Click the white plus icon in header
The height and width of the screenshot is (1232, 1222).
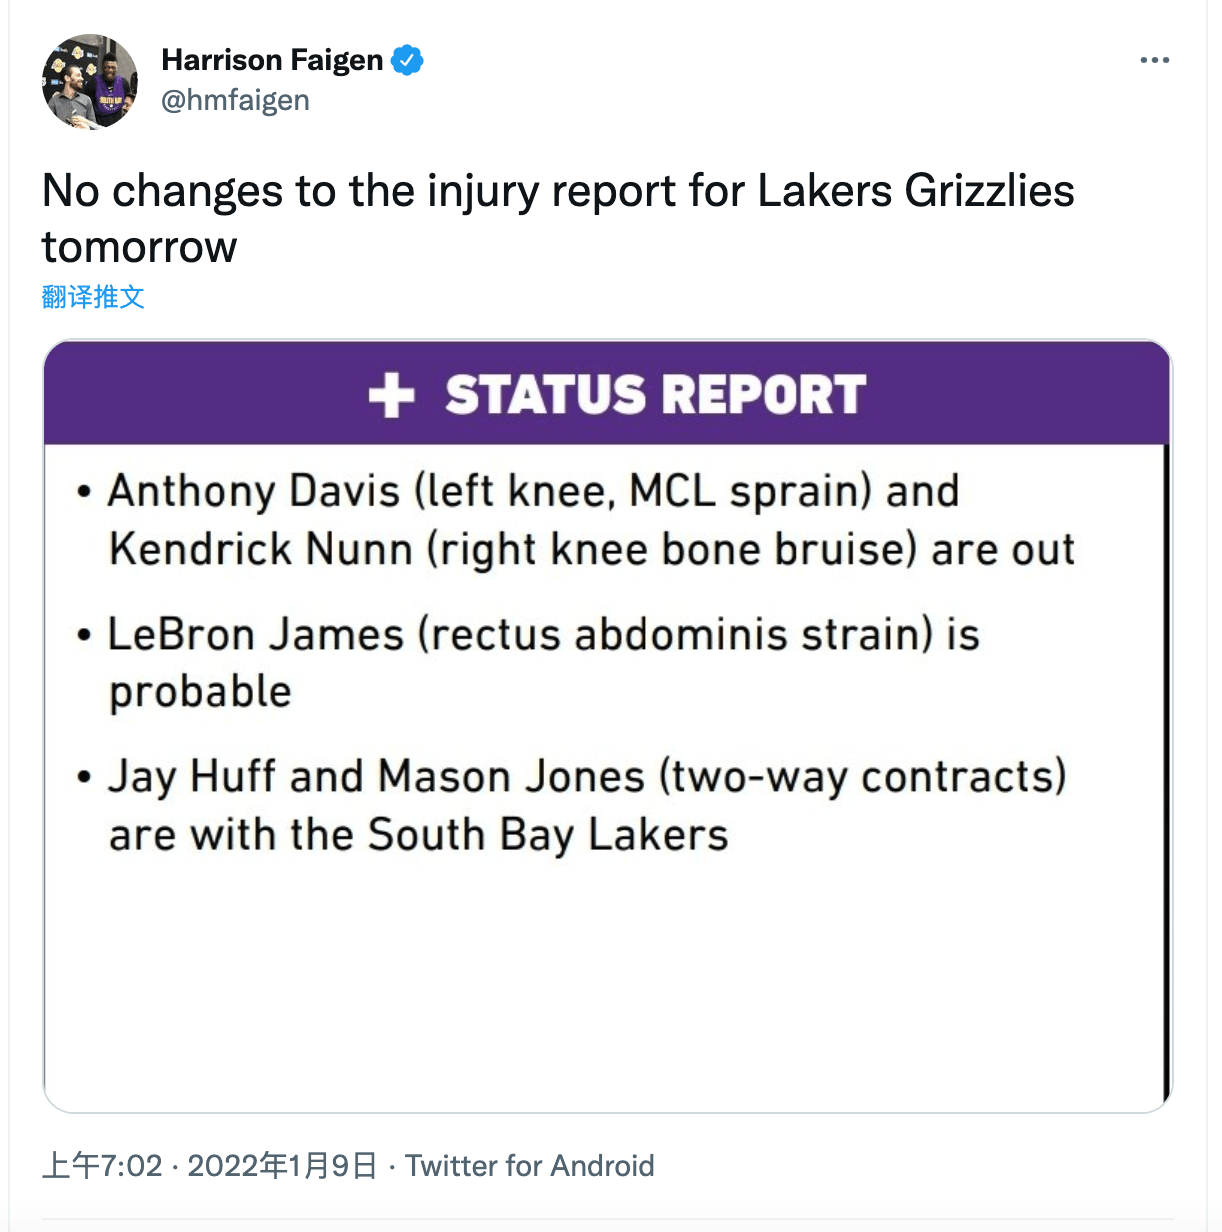tap(391, 395)
